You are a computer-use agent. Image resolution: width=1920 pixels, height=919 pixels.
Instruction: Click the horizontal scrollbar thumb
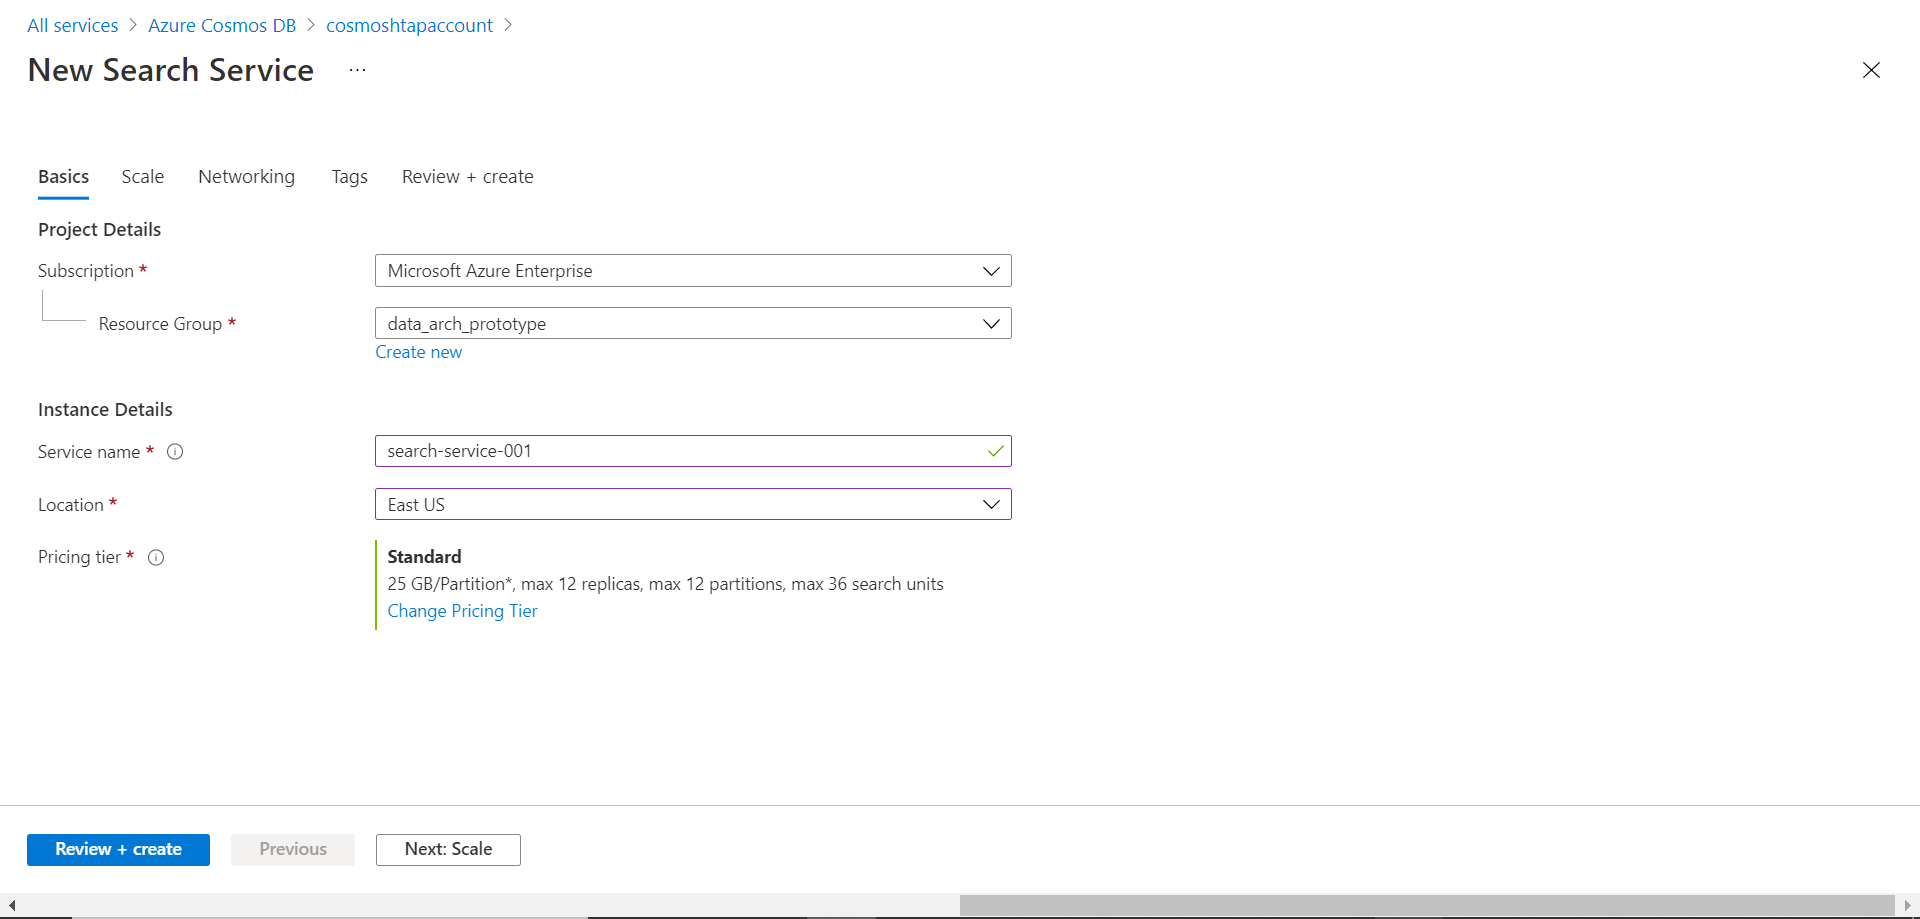pyautogui.click(x=1426, y=905)
